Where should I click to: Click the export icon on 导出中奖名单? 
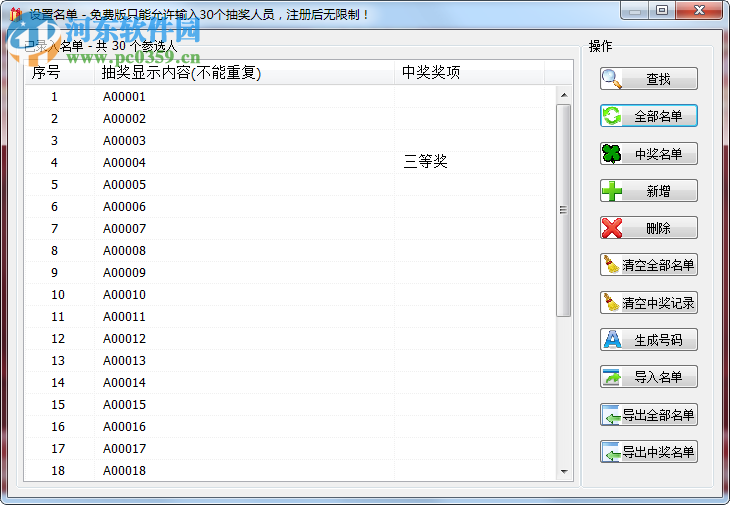click(611, 451)
